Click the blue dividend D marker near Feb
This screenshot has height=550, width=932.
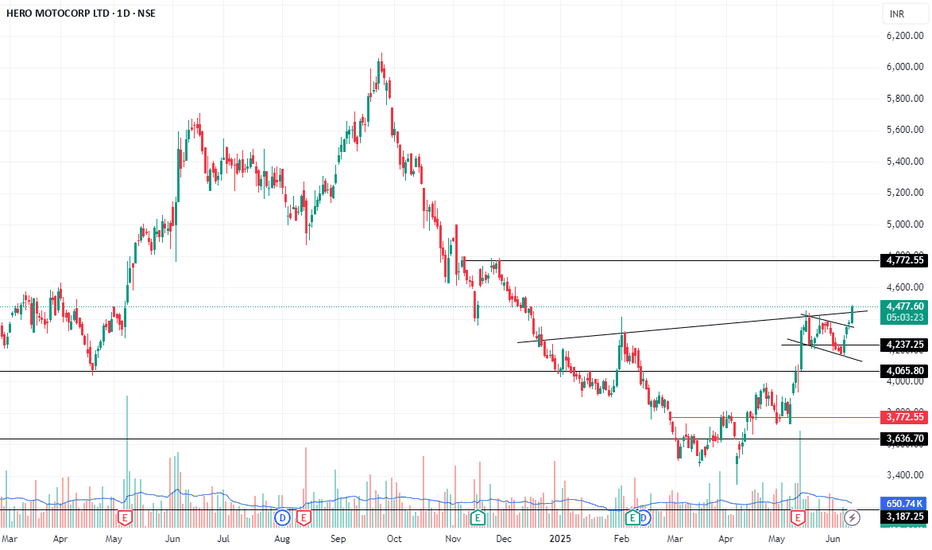click(644, 518)
